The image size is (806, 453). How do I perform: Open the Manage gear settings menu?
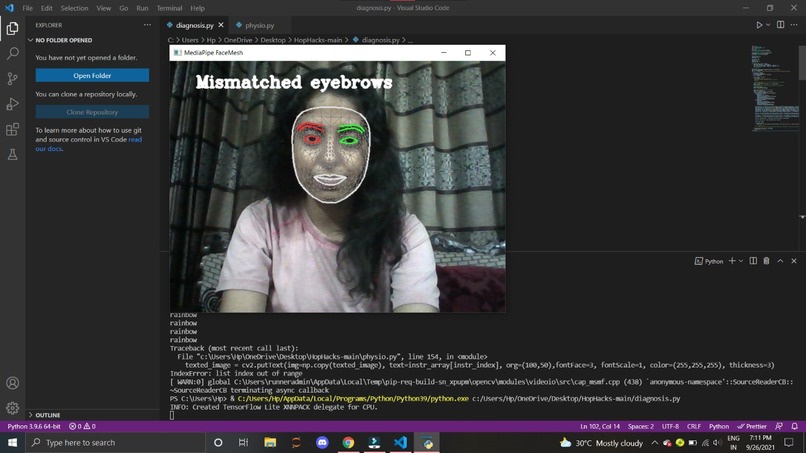pos(12,408)
